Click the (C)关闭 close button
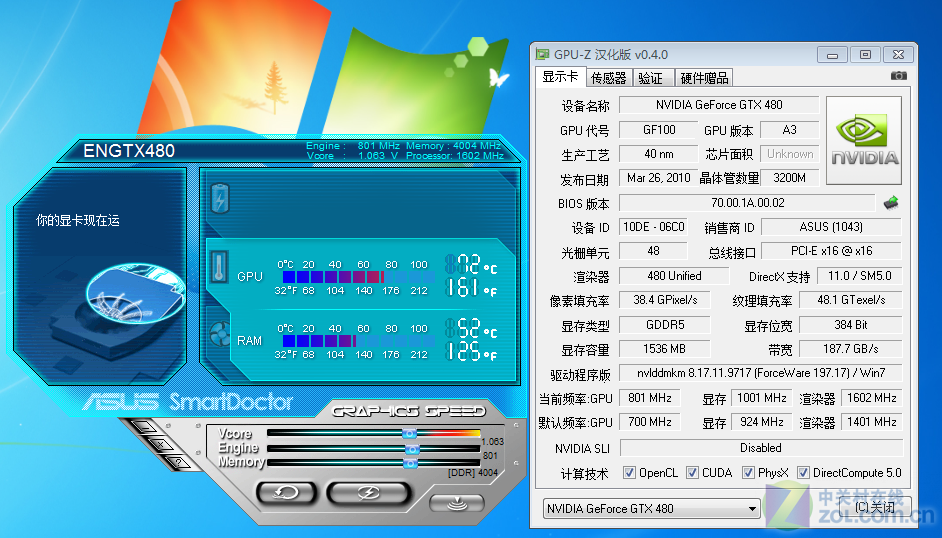The width and height of the screenshot is (942, 538). (874, 507)
